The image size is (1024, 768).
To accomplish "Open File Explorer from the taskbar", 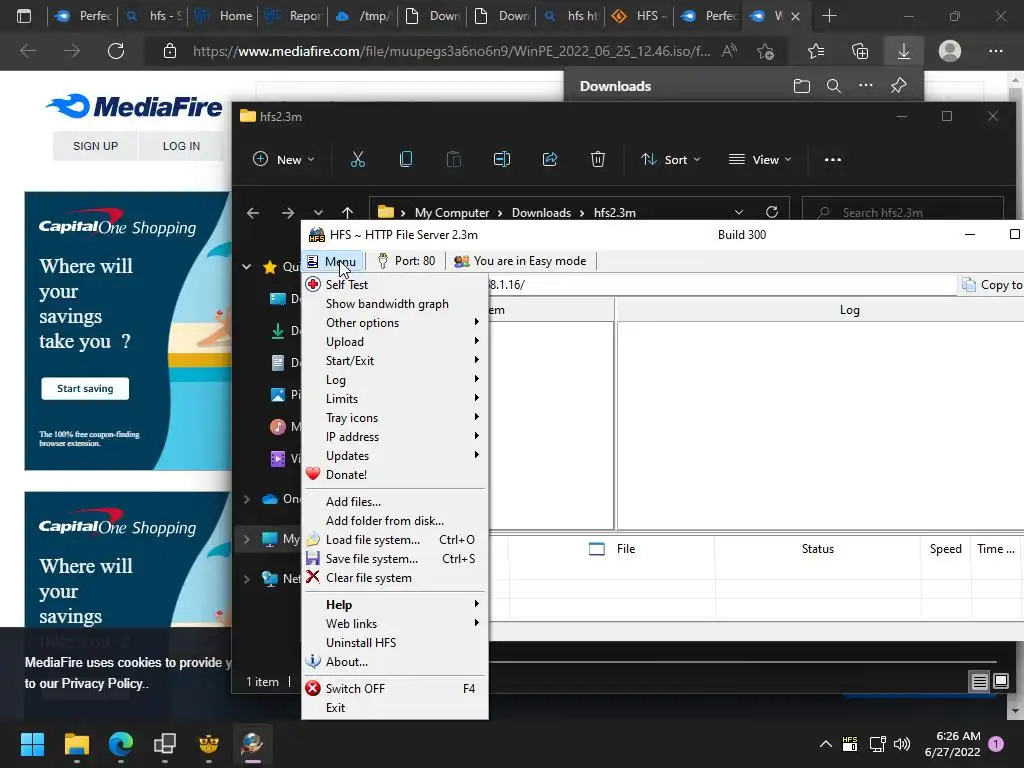I will pos(76,744).
